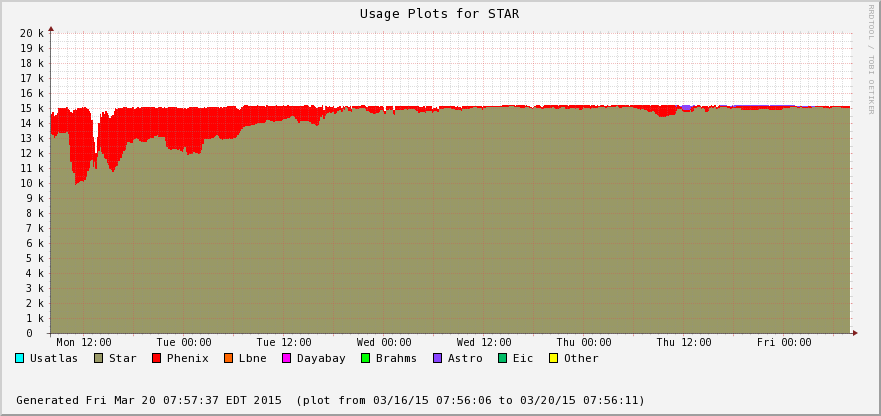Click the plot date range text in parentheses
Viewport: 881px width, 416px height.
471,400
